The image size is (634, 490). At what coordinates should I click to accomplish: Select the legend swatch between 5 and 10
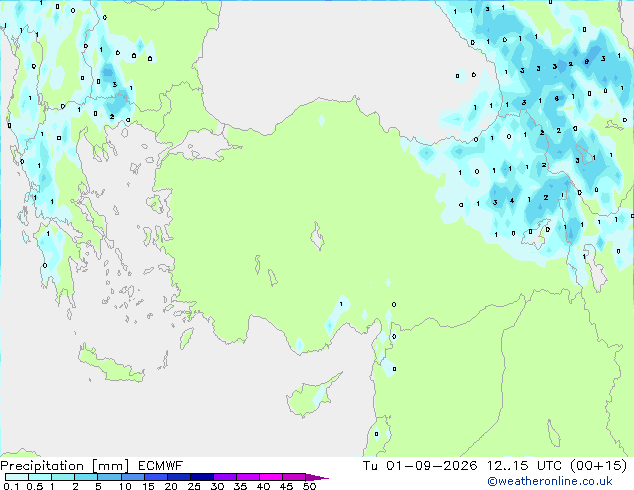coord(109,477)
